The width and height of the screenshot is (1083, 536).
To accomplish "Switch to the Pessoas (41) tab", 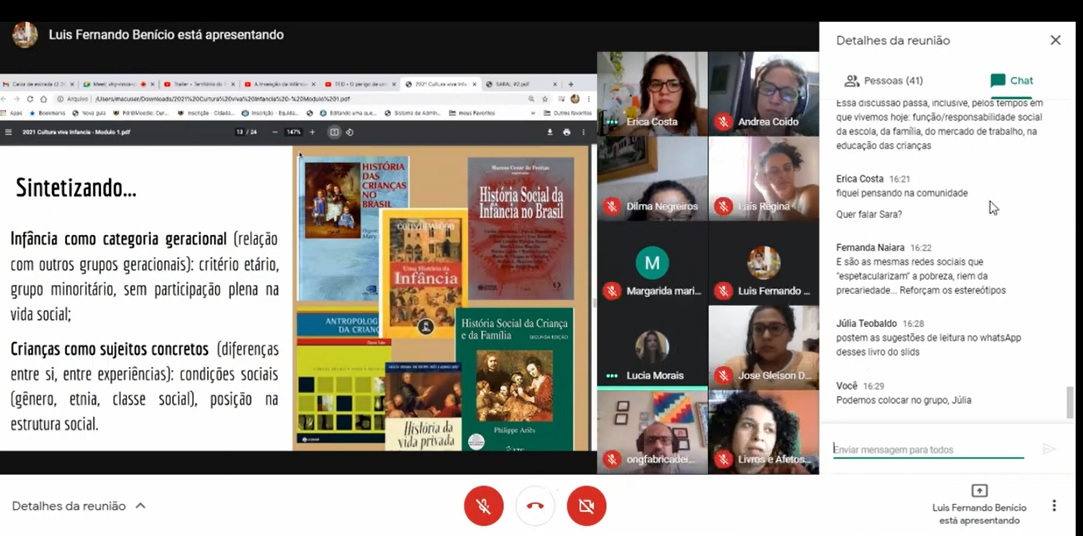I will tap(883, 81).
